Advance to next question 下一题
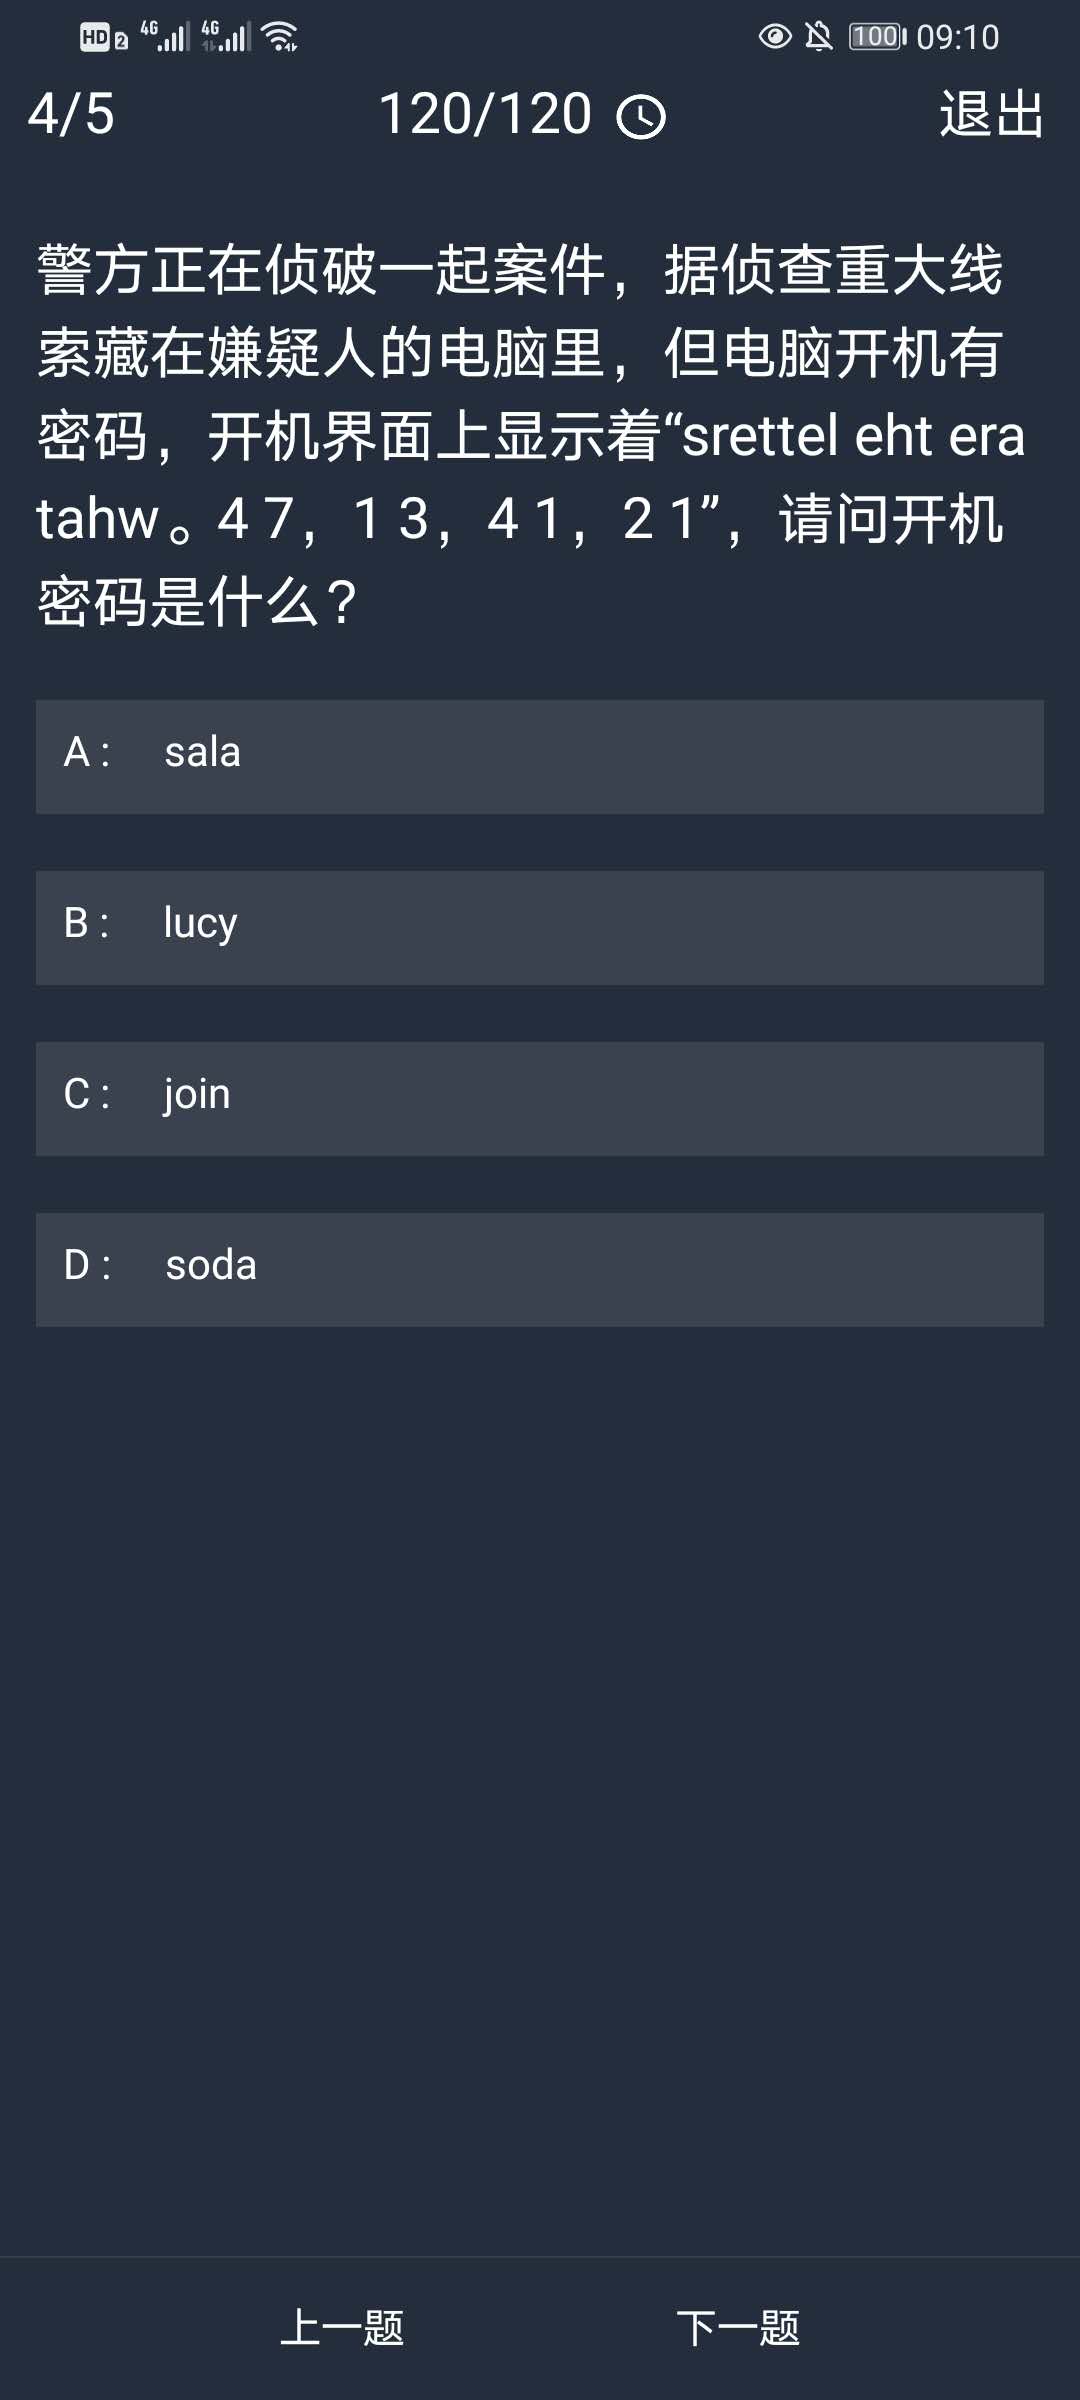1080x2400 pixels. [738, 2327]
